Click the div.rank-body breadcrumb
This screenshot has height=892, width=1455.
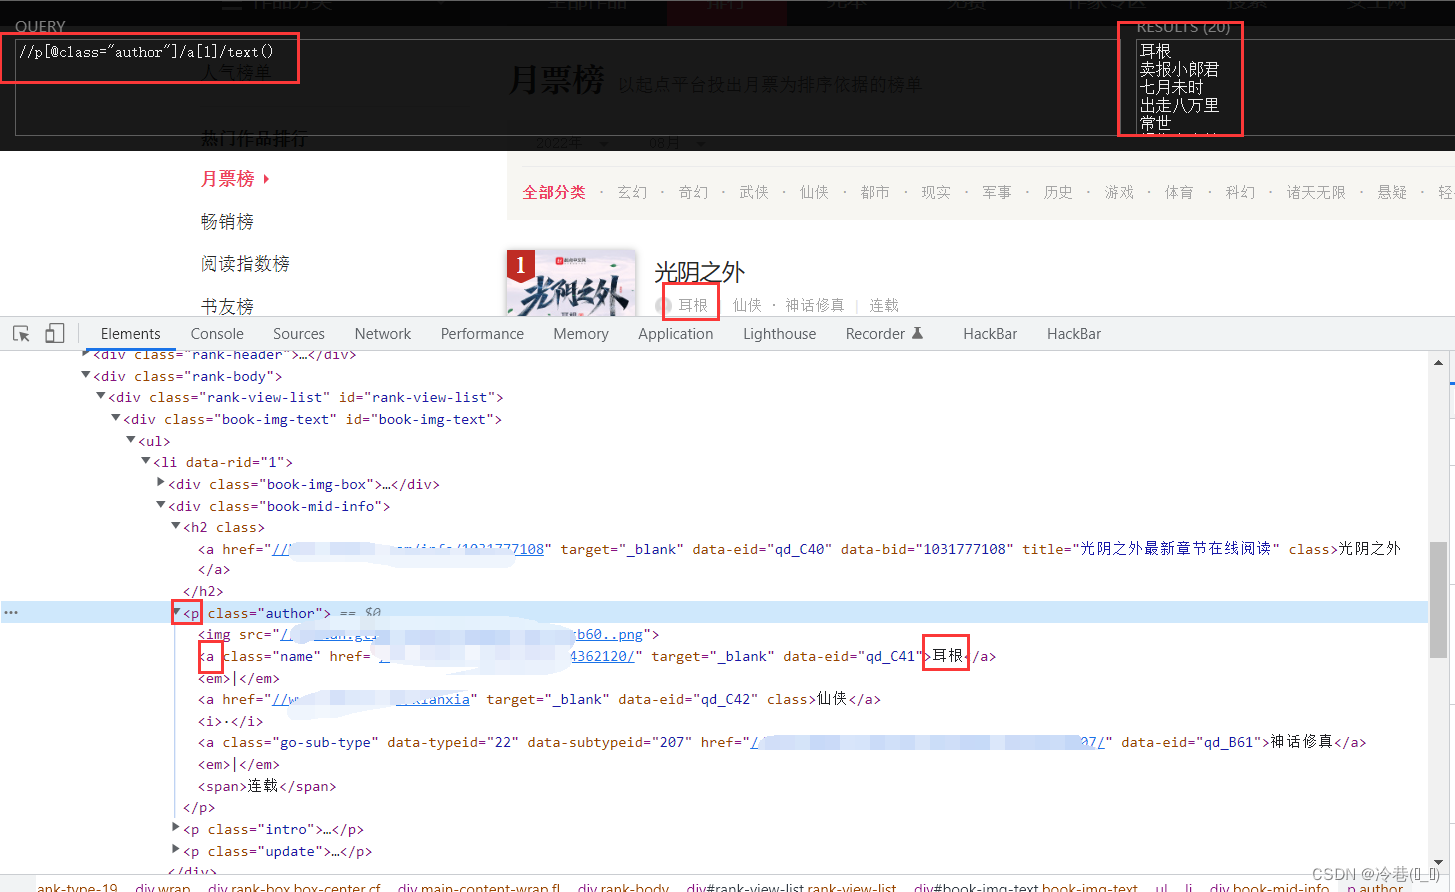coord(623,887)
